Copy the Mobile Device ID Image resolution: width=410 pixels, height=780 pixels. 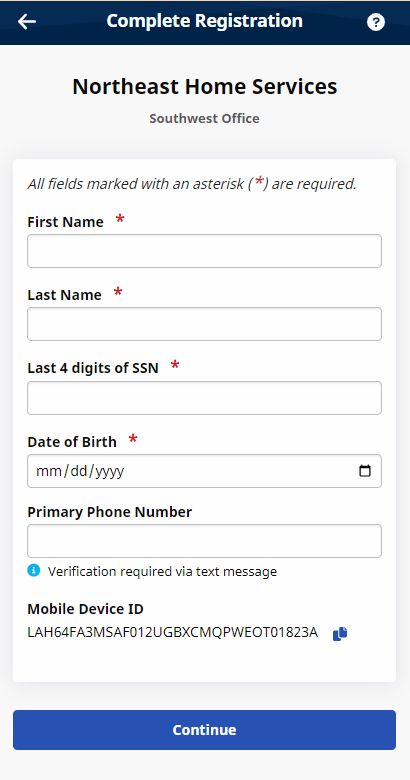click(x=340, y=634)
